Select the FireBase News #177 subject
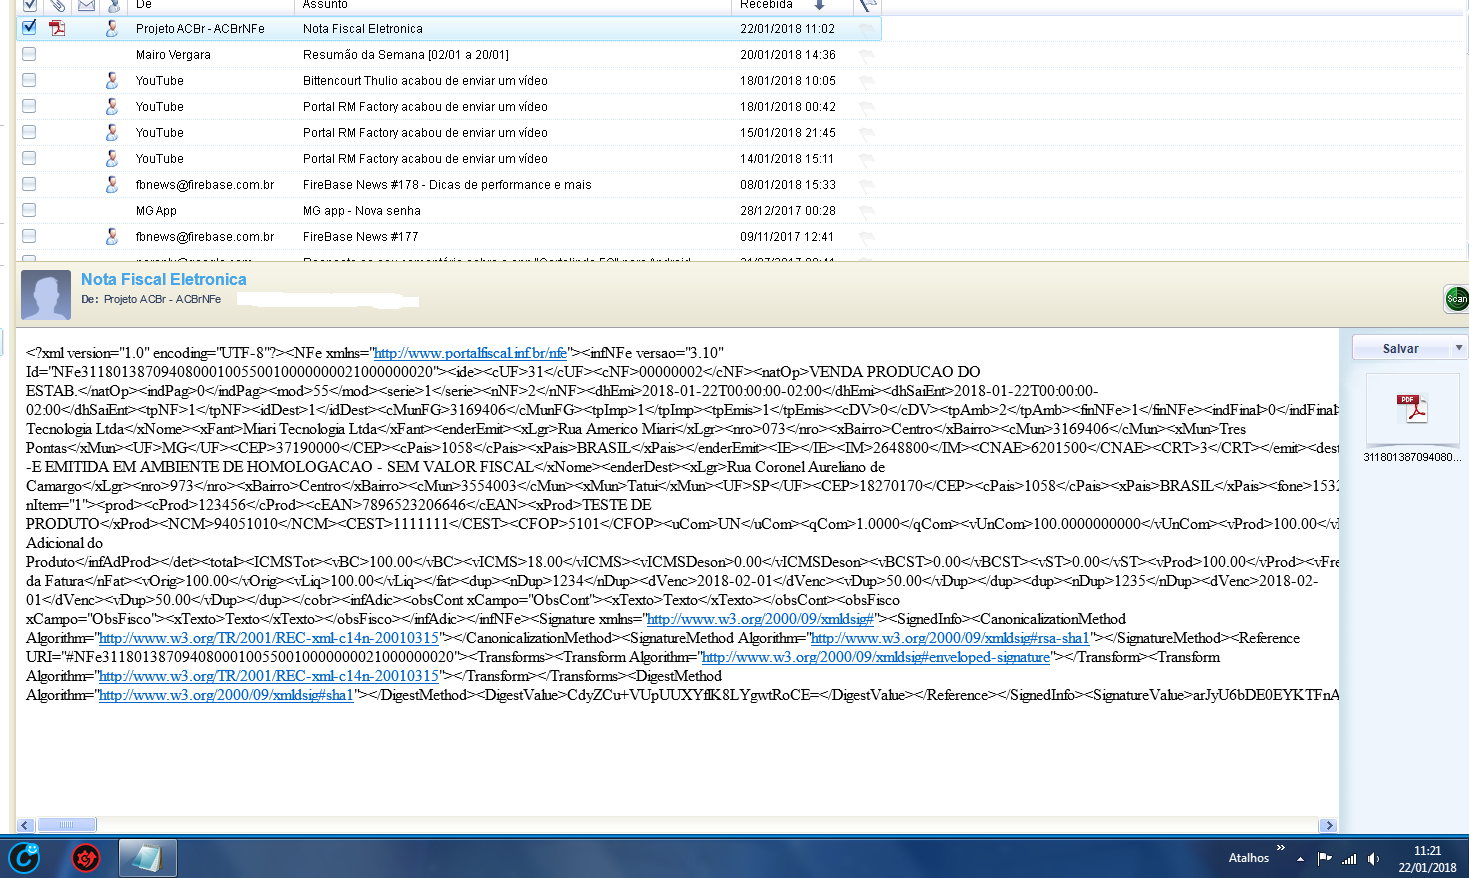 [361, 237]
